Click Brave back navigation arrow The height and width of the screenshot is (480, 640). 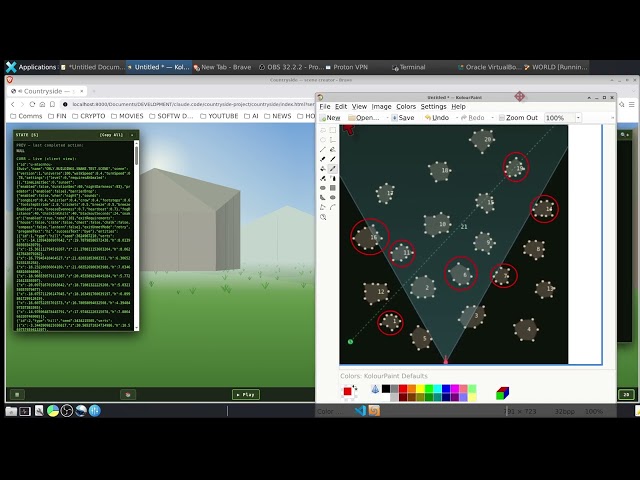(x=13, y=104)
